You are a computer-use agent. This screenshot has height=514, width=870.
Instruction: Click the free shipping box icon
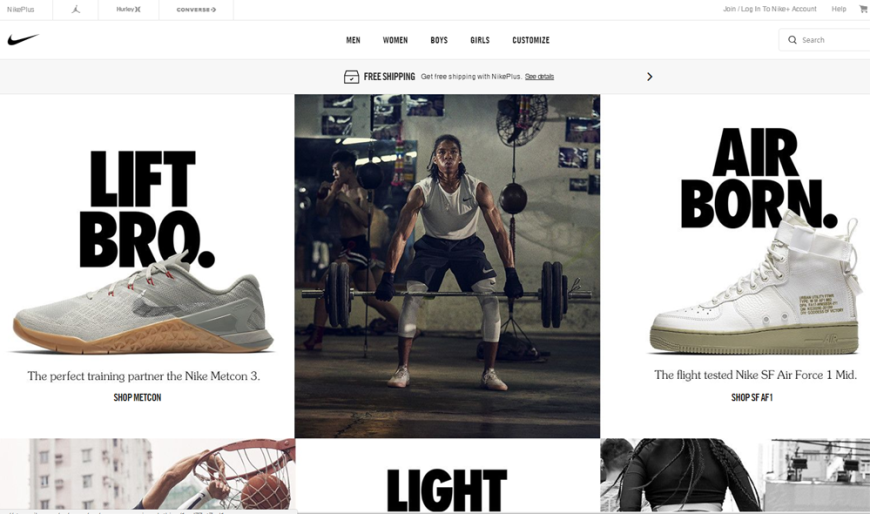pos(351,77)
